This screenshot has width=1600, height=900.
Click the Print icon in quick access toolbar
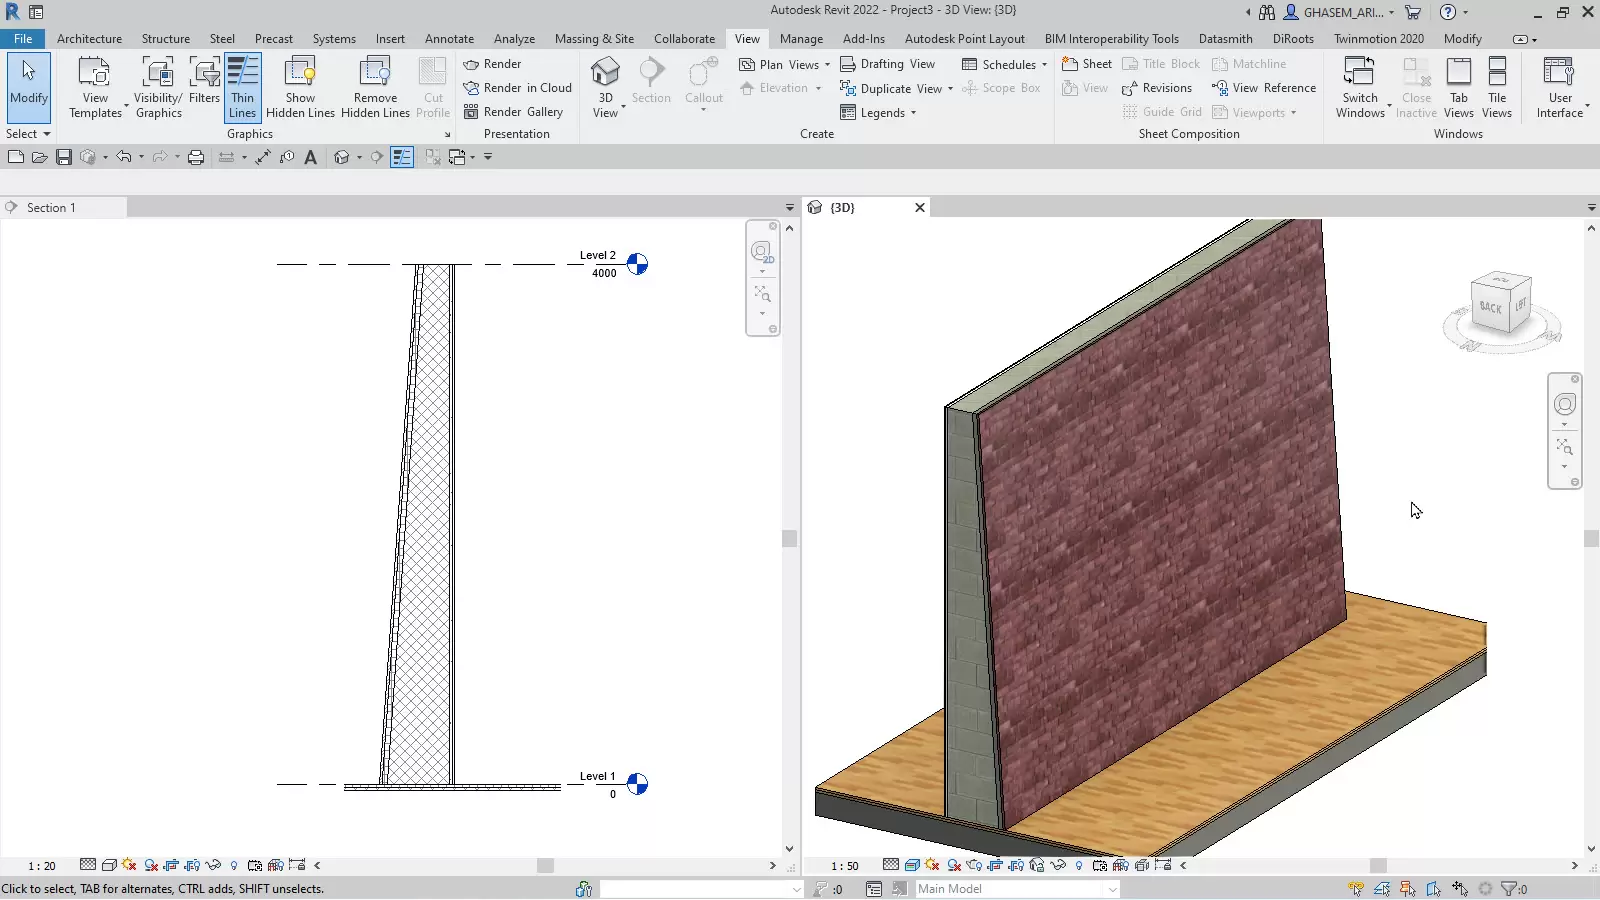point(196,157)
